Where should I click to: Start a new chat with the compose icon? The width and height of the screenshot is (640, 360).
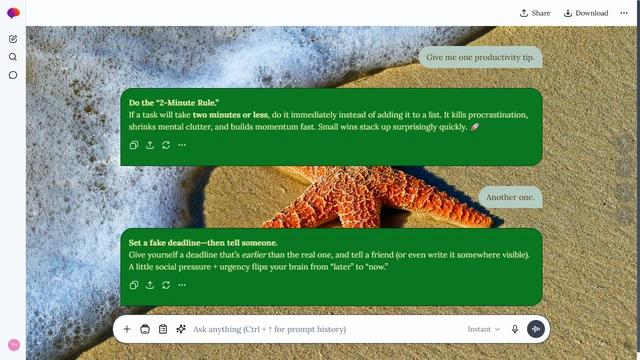[x=13, y=39]
